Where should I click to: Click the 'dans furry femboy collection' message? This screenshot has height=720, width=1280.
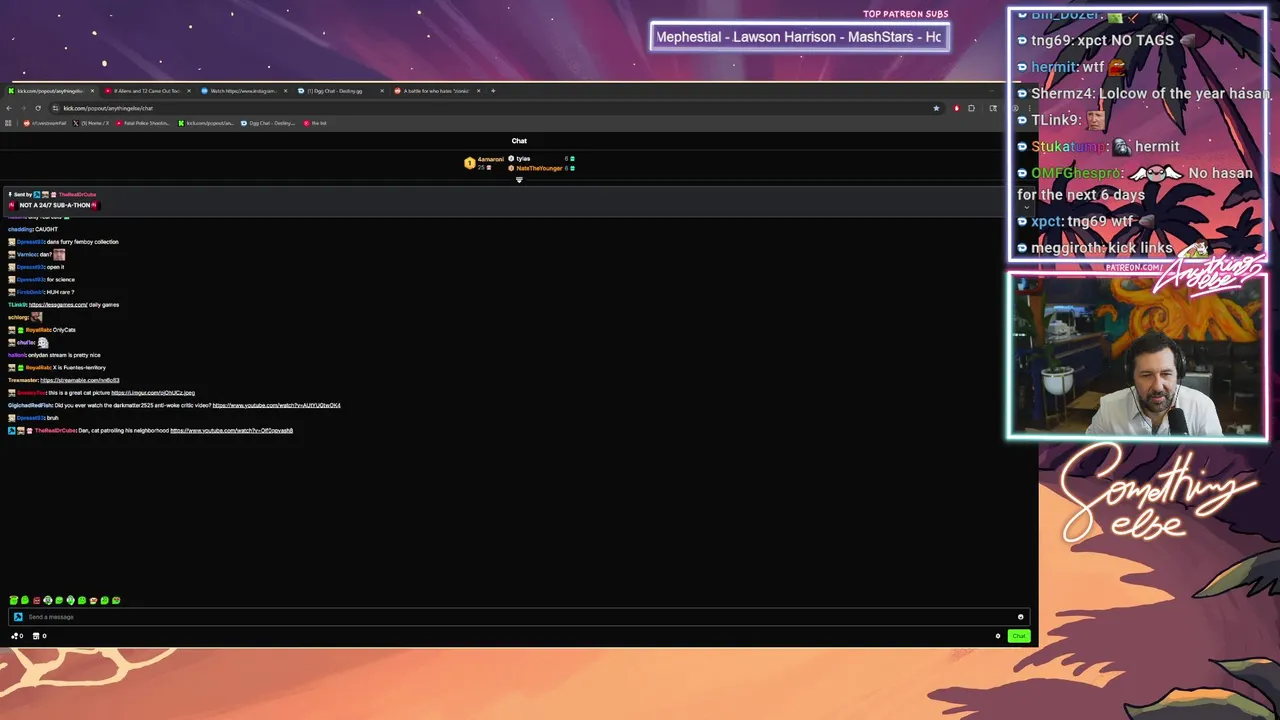click(x=82, y=242)
